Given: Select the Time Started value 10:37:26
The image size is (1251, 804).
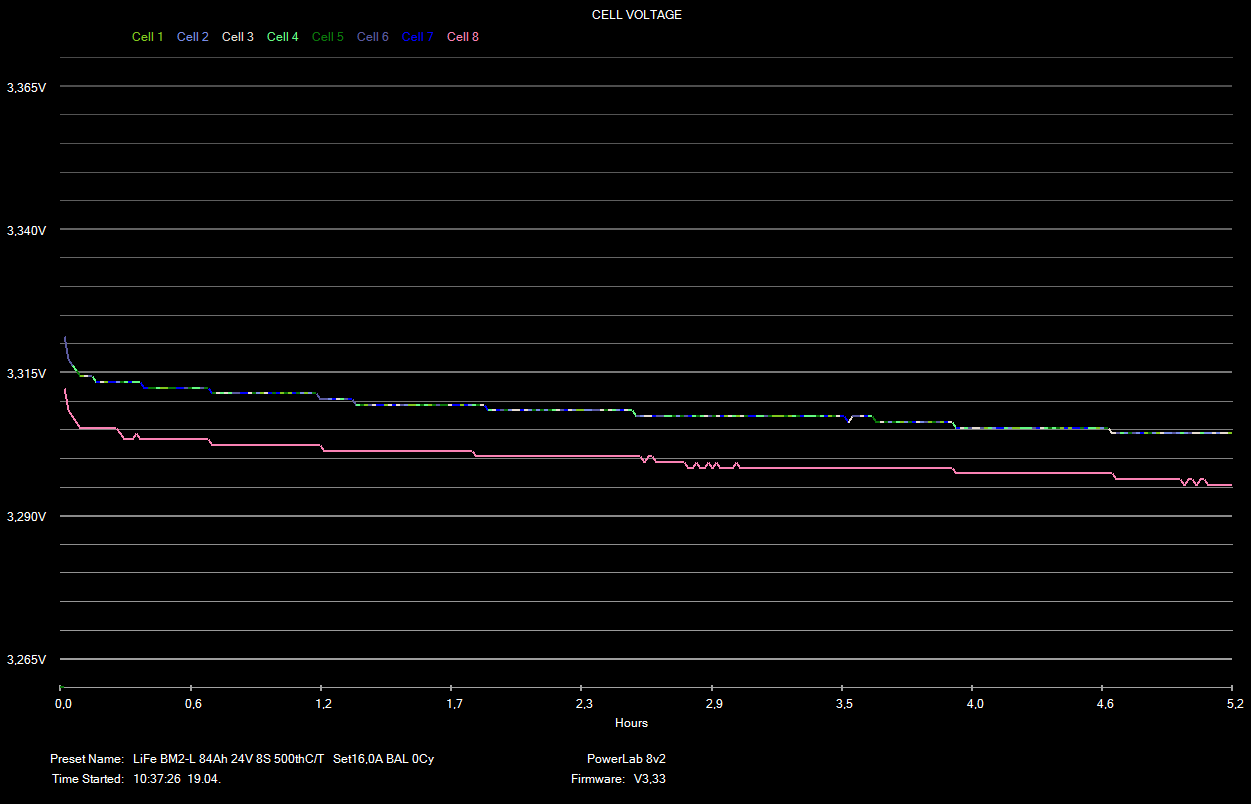Looking at the screenshot, I should point(158,779).
